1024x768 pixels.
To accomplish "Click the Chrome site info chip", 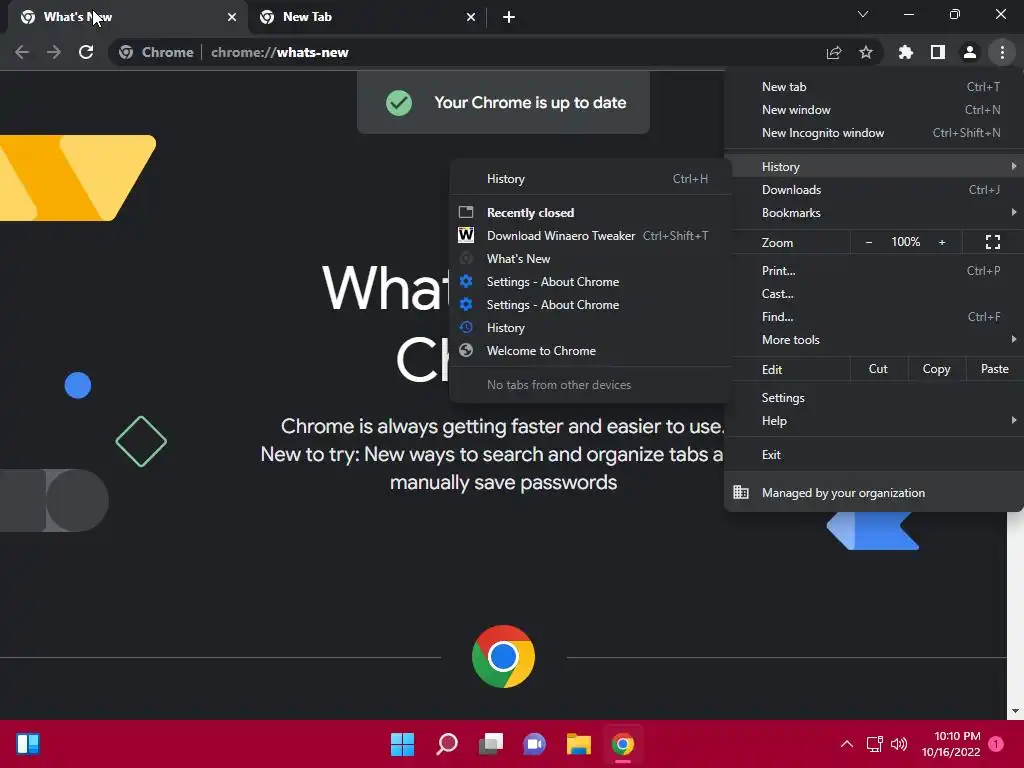I will tap(156, 52).
